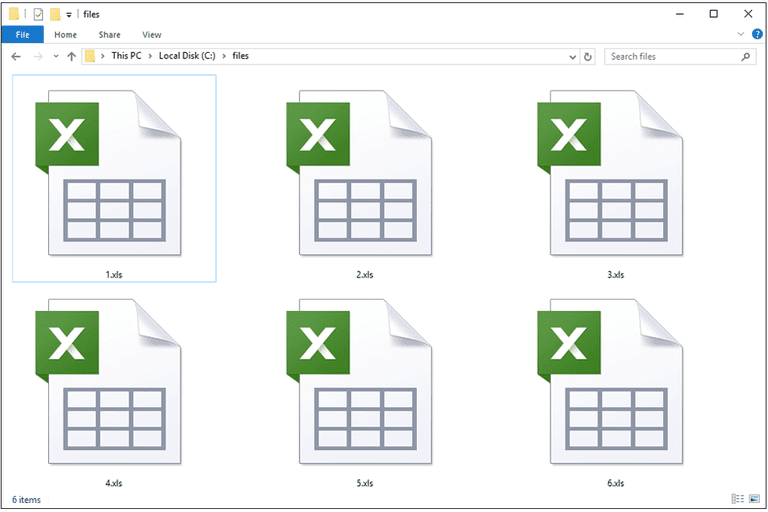Switch to Details view in status bar
768x512 pixels.
click(738, 499)
